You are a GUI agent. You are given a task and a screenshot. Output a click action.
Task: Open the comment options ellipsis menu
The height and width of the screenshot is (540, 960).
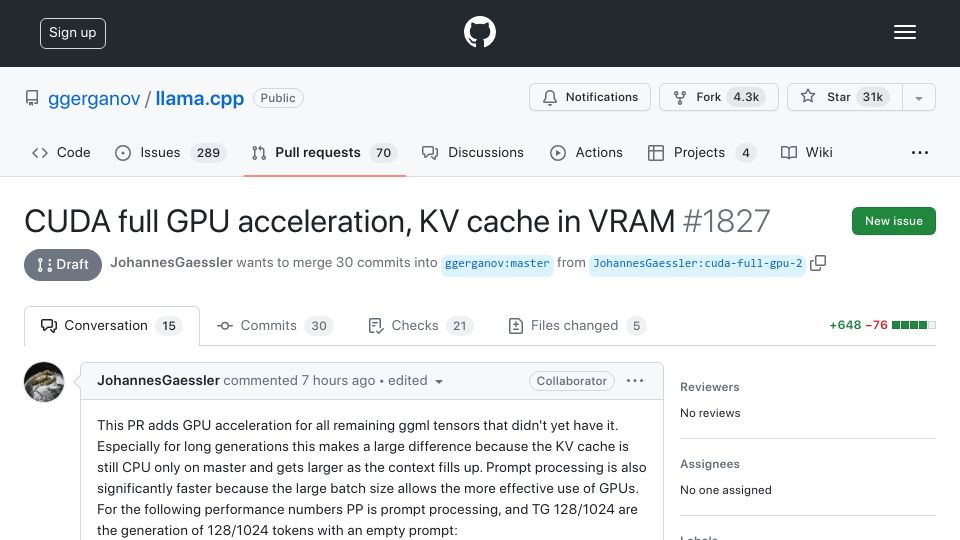635,381
